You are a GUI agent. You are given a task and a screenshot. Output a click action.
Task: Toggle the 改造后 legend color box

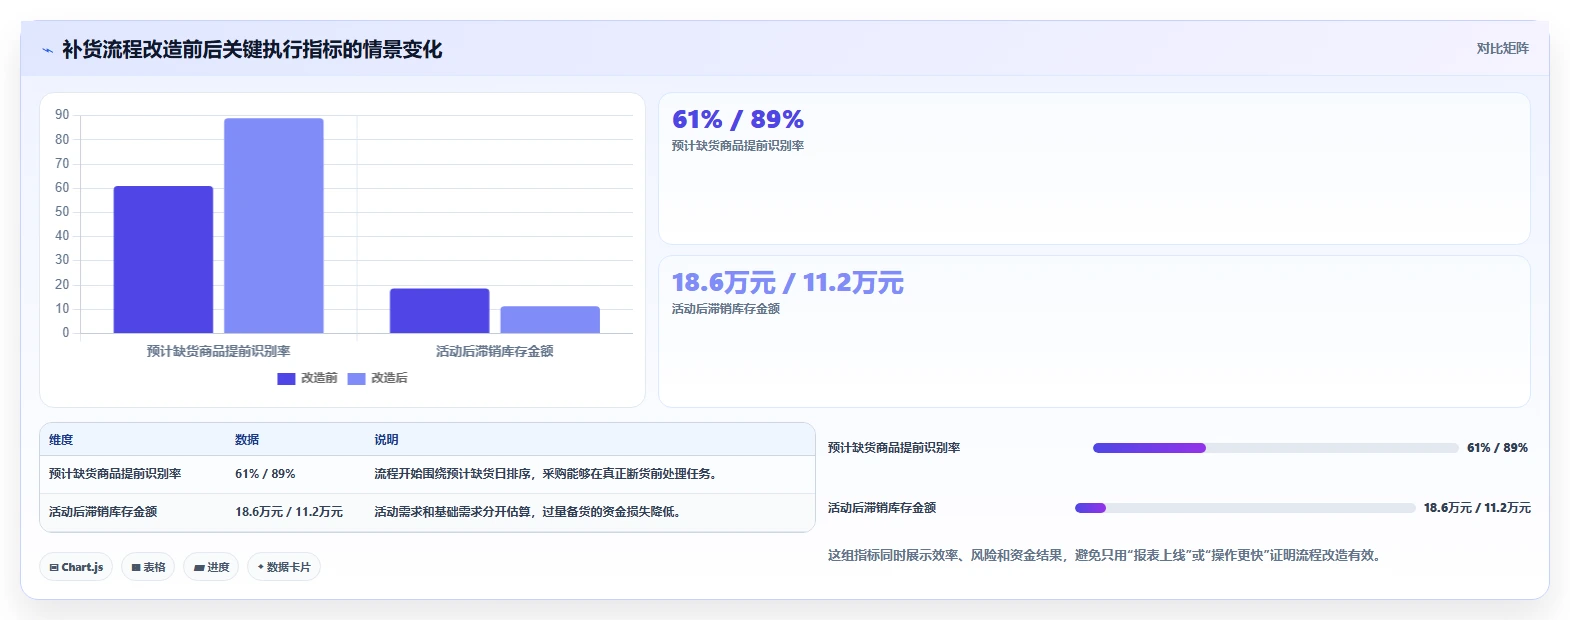pos(357,378)
